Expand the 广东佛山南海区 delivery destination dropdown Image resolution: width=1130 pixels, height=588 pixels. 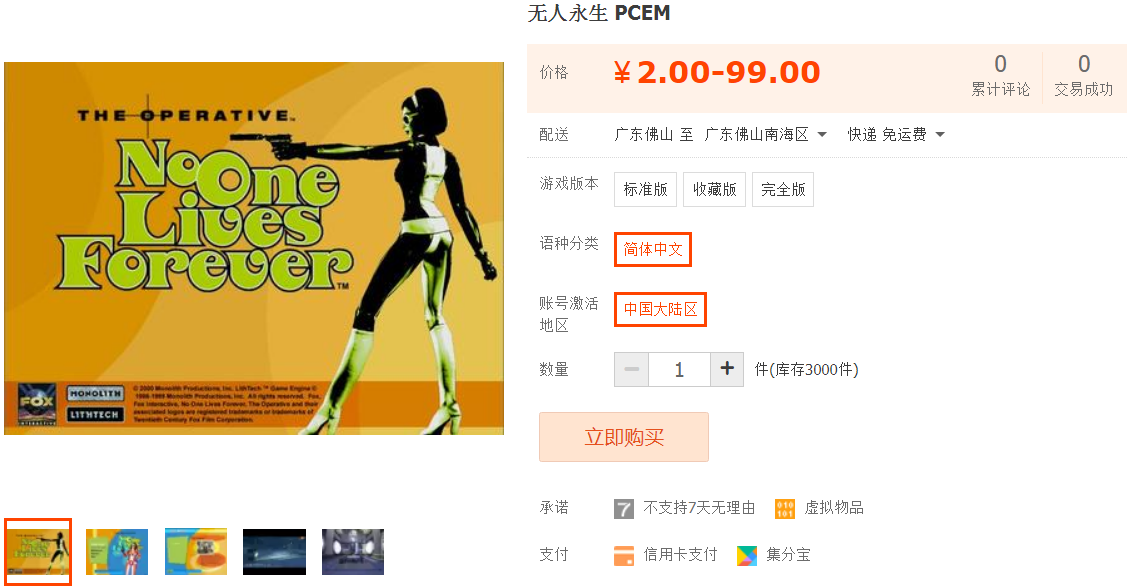765,135
